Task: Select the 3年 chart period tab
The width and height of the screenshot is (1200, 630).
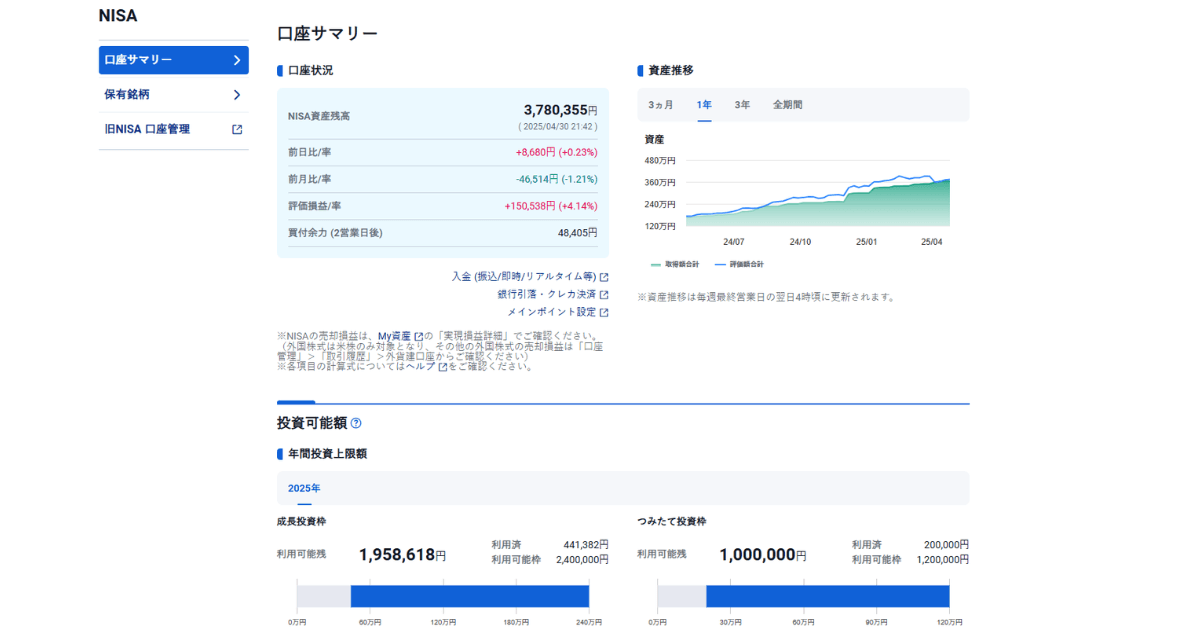Action: click(742, 105)
